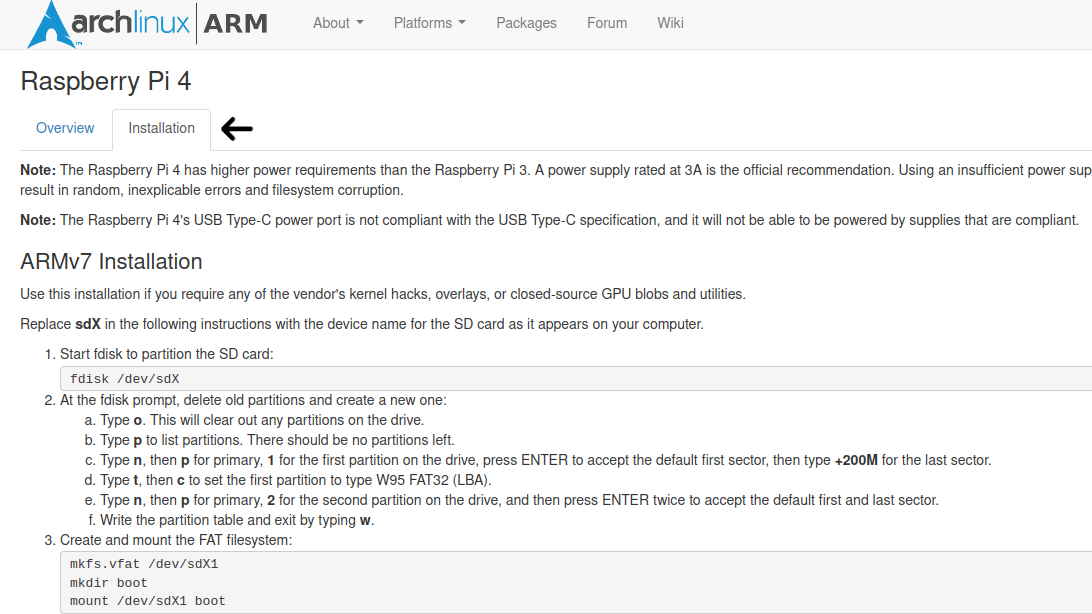
Task: Switch to the Overview tab
Action: [x=65, y=128]
